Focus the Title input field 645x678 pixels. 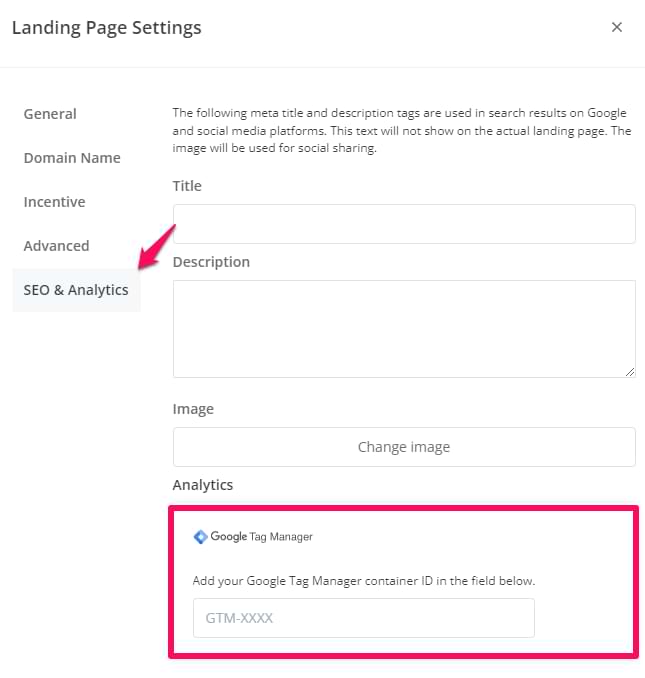[x=404, y=224]
